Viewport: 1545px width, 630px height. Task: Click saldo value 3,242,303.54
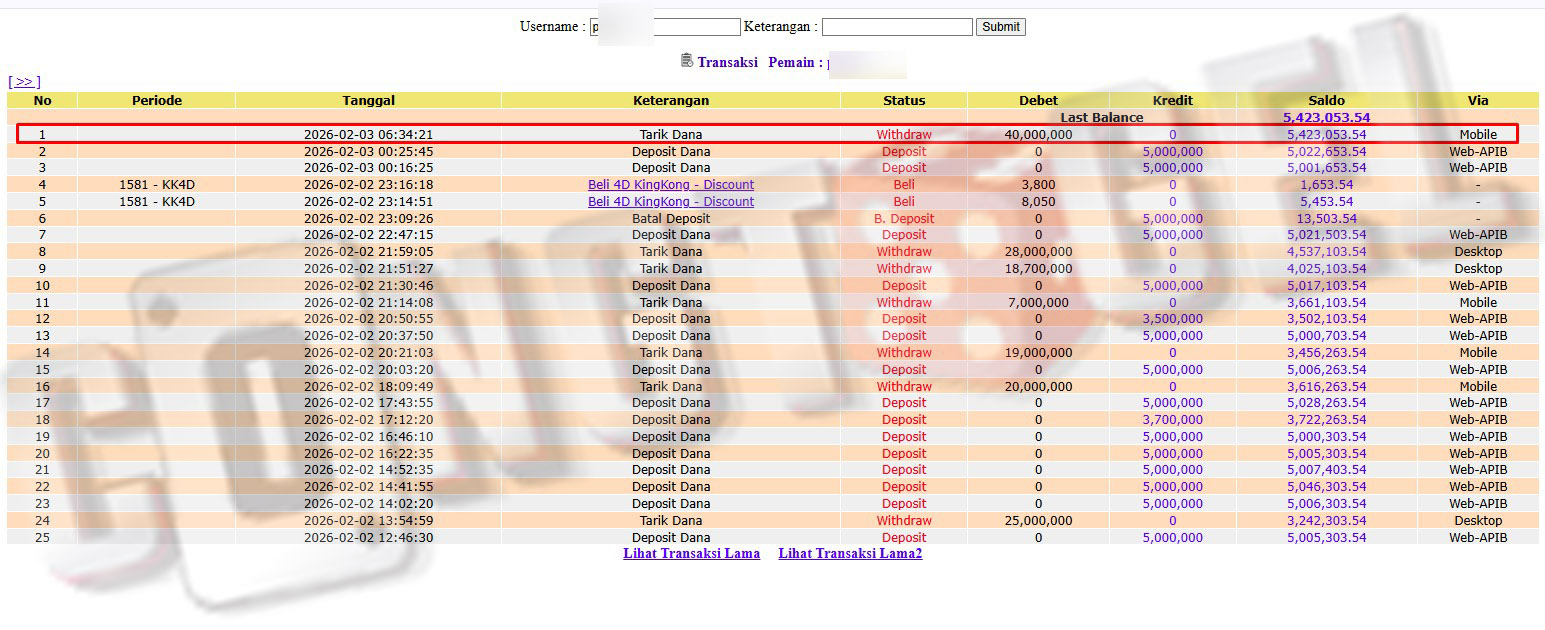[1326, 521]
